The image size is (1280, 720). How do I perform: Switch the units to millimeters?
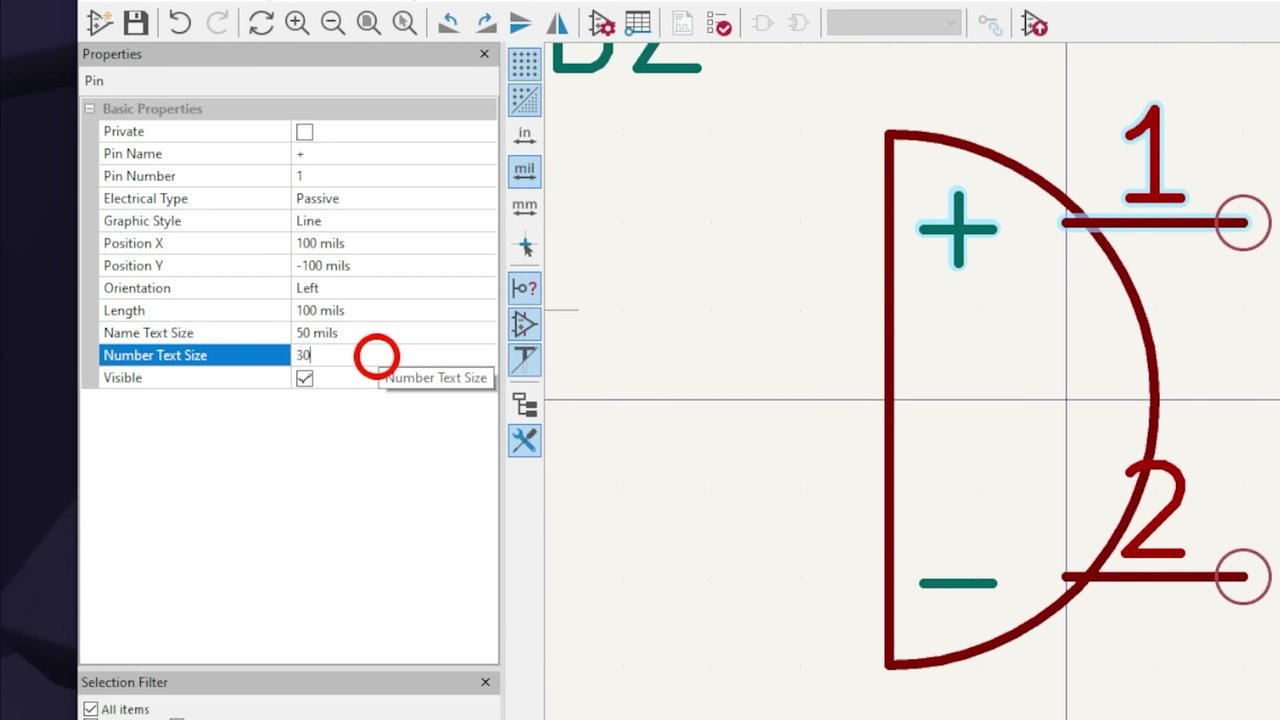(524, 209)
